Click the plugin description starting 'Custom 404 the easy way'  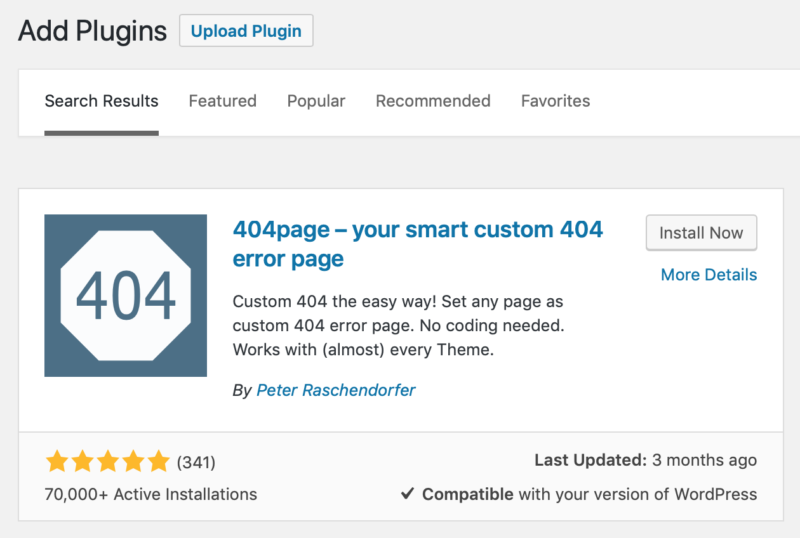398,326
